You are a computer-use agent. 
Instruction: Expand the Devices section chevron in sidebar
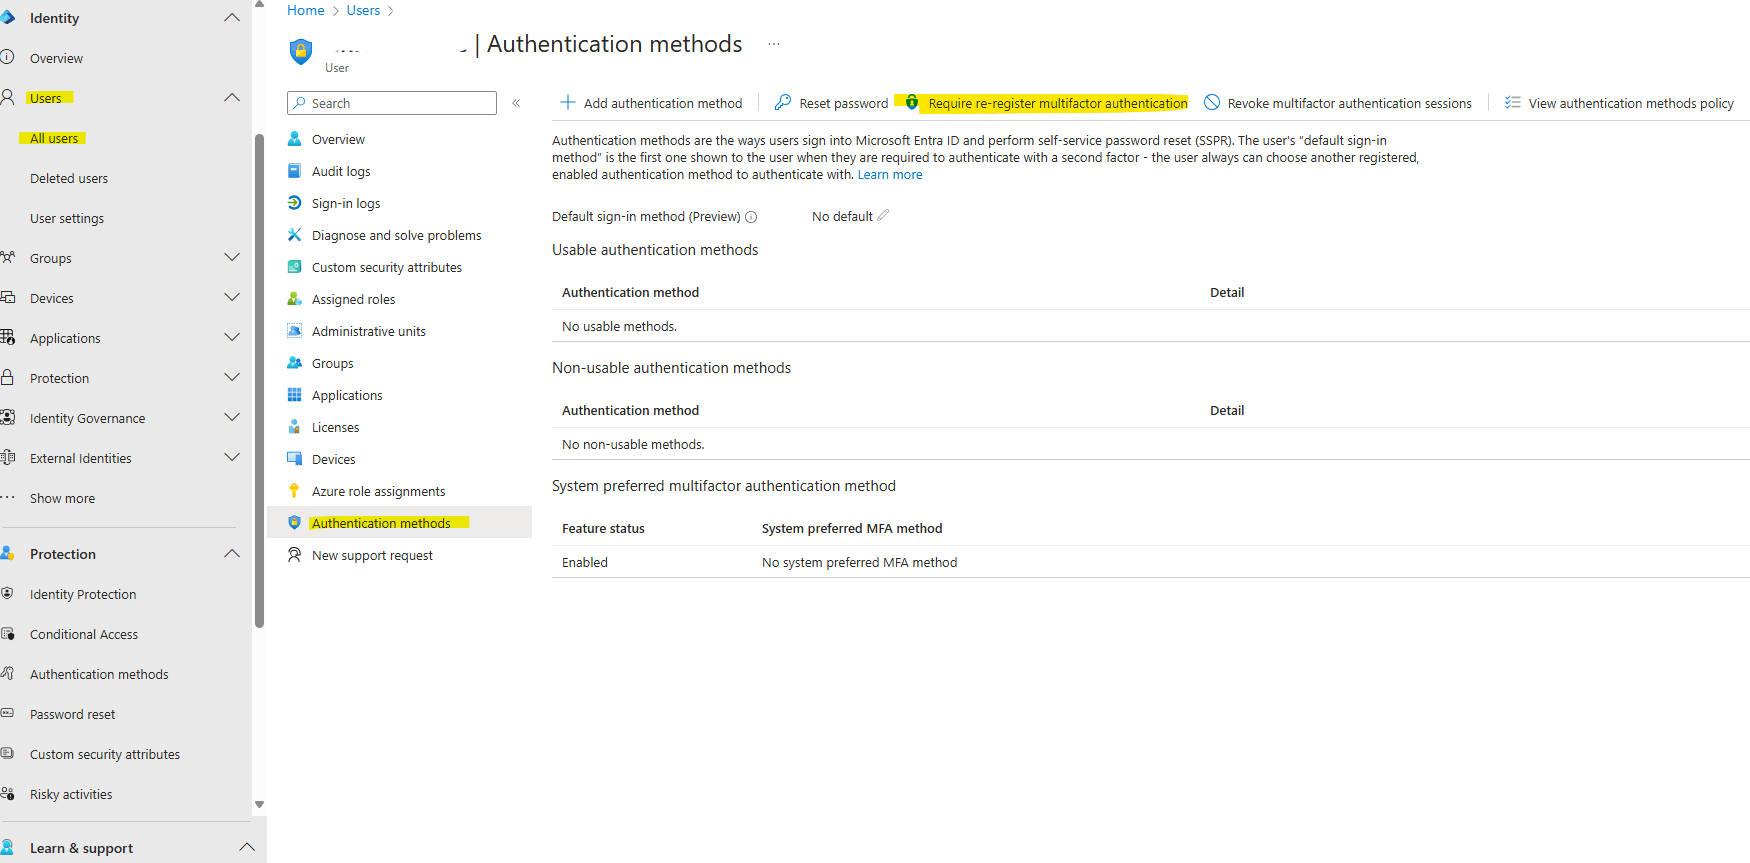[232, 298]
